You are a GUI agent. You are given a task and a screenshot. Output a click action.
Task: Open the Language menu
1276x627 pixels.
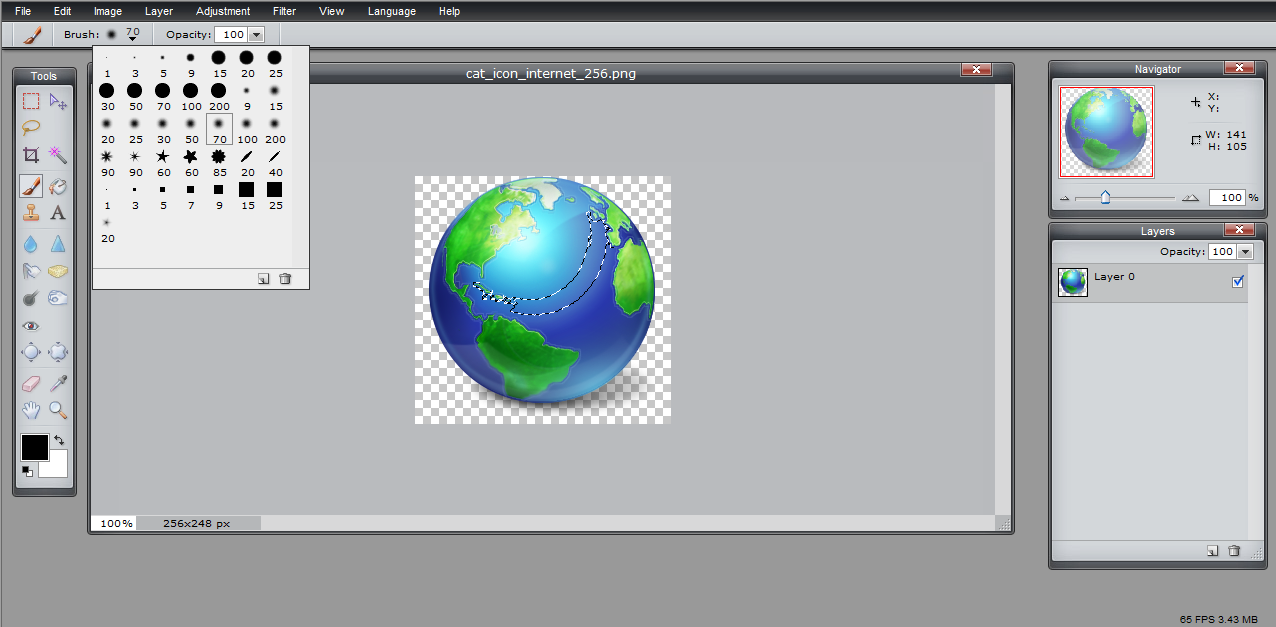[392, 11]
